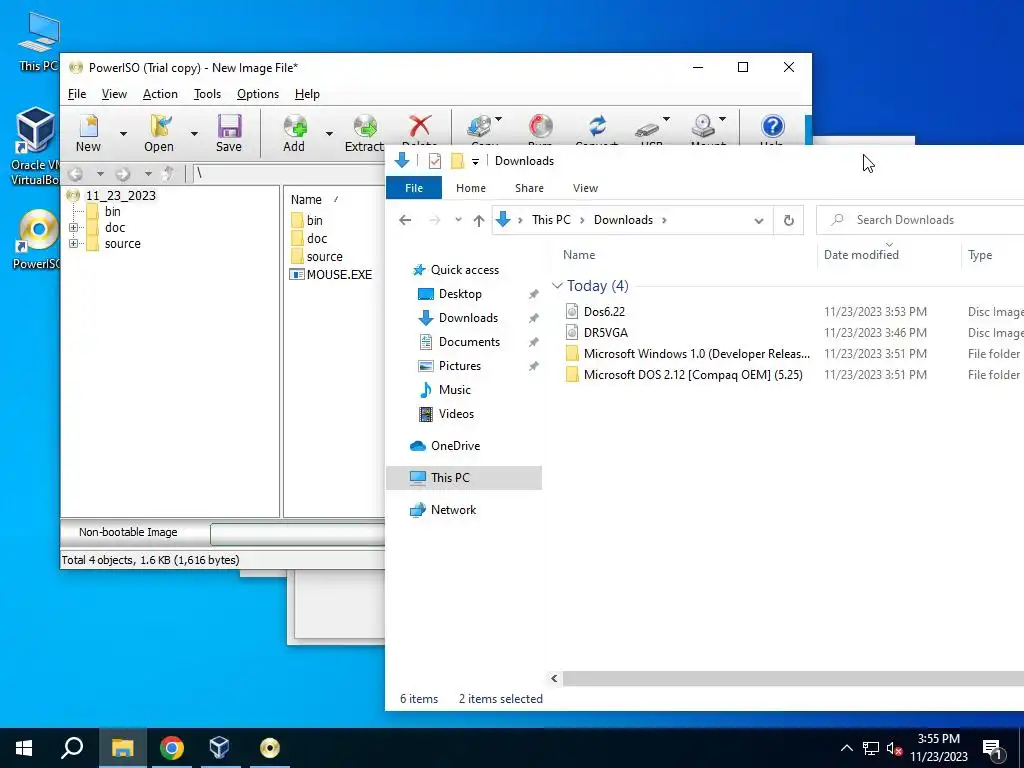Click the muted volume tray icon
Screen dimensions: 1024x768
click(895, 748)
